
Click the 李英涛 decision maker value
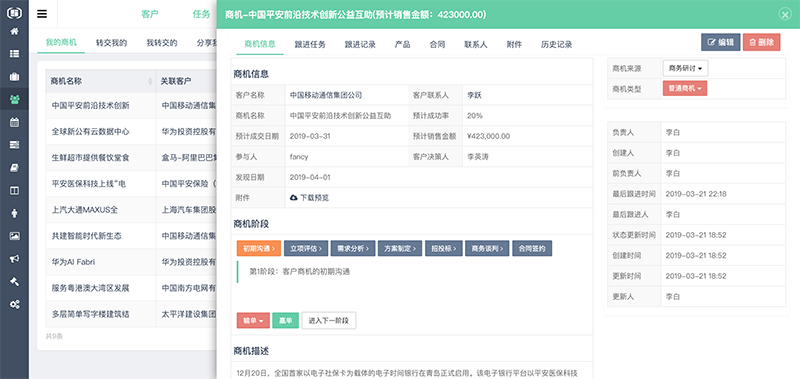(478, 157)
